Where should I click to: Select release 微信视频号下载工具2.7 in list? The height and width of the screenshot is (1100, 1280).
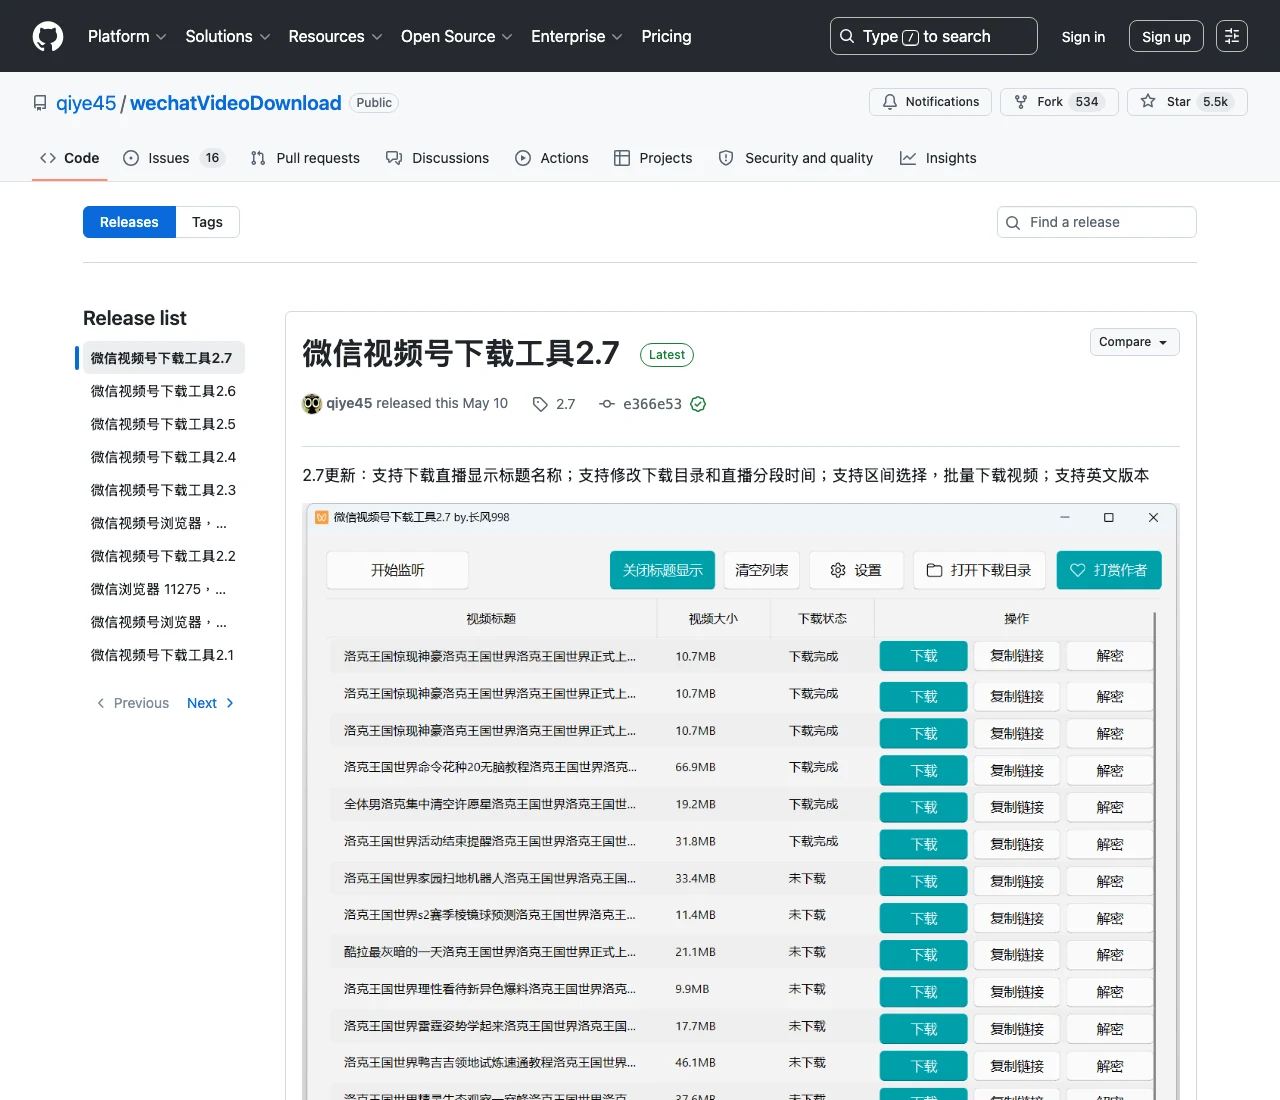[x=162, y=358]
